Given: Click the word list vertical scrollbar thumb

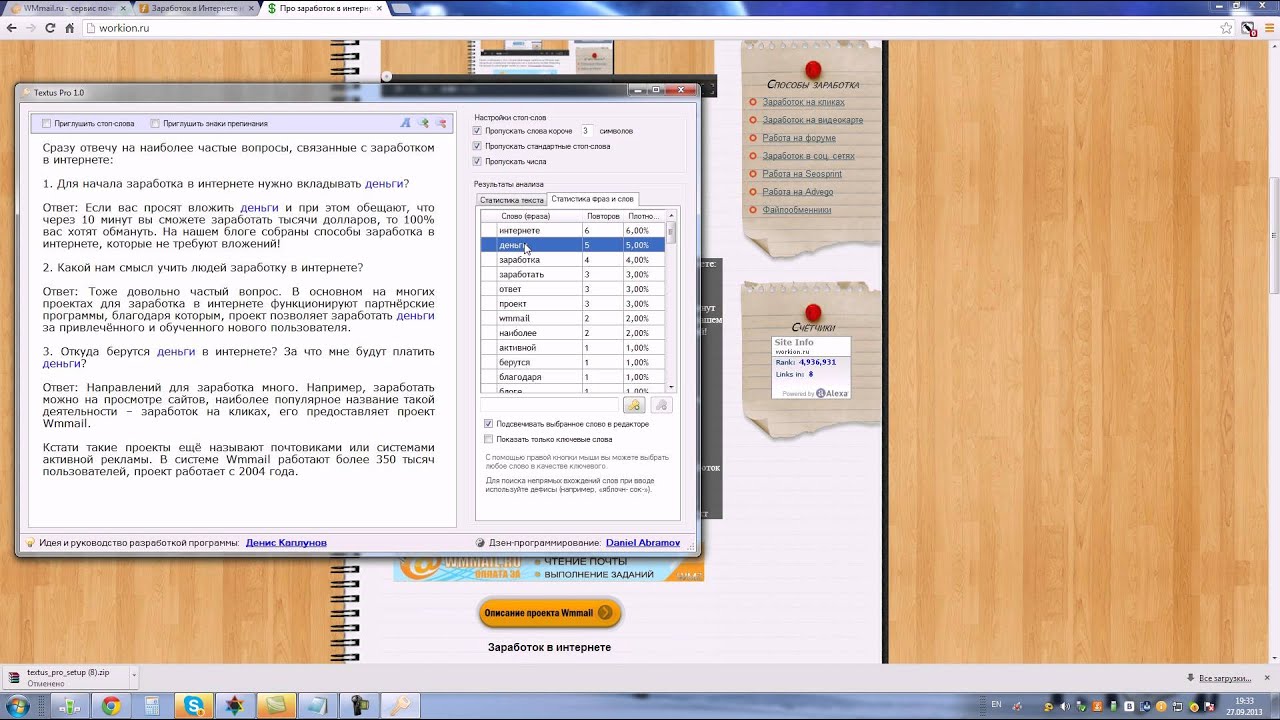Looking at the screenshot, I should point(671,232).
